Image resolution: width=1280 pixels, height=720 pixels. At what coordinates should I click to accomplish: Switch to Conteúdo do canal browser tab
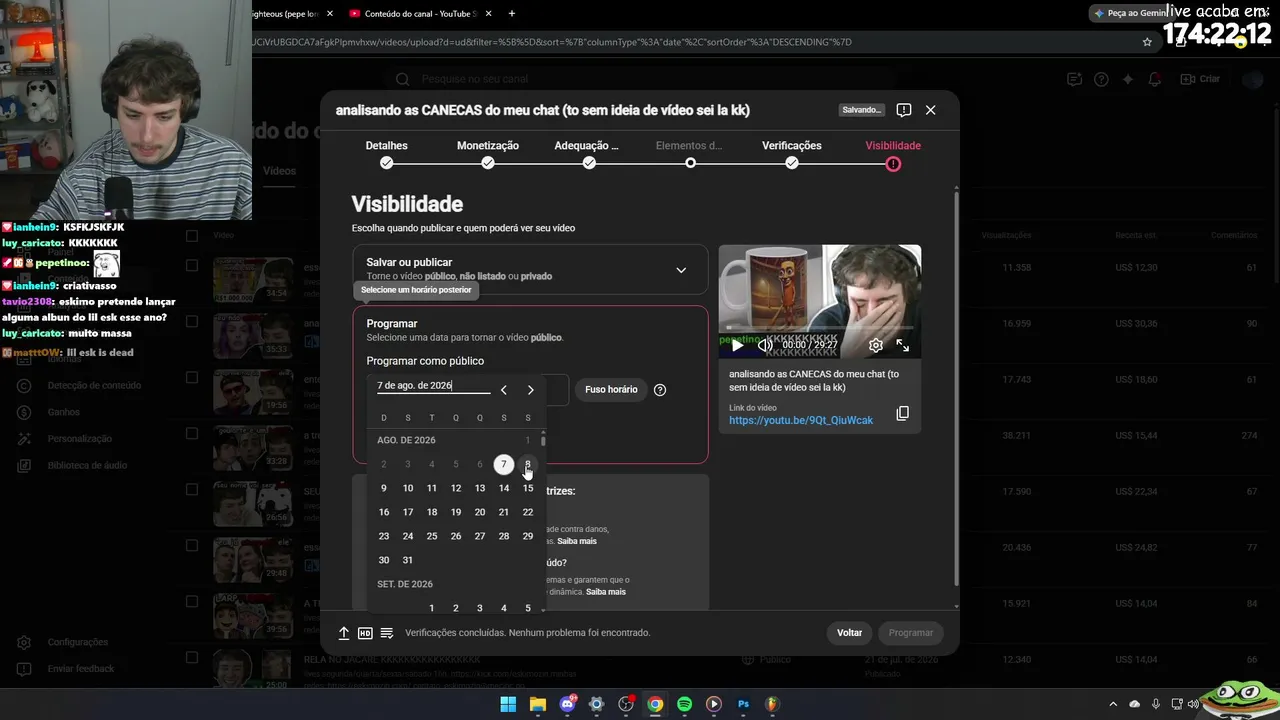pos(418,13)
